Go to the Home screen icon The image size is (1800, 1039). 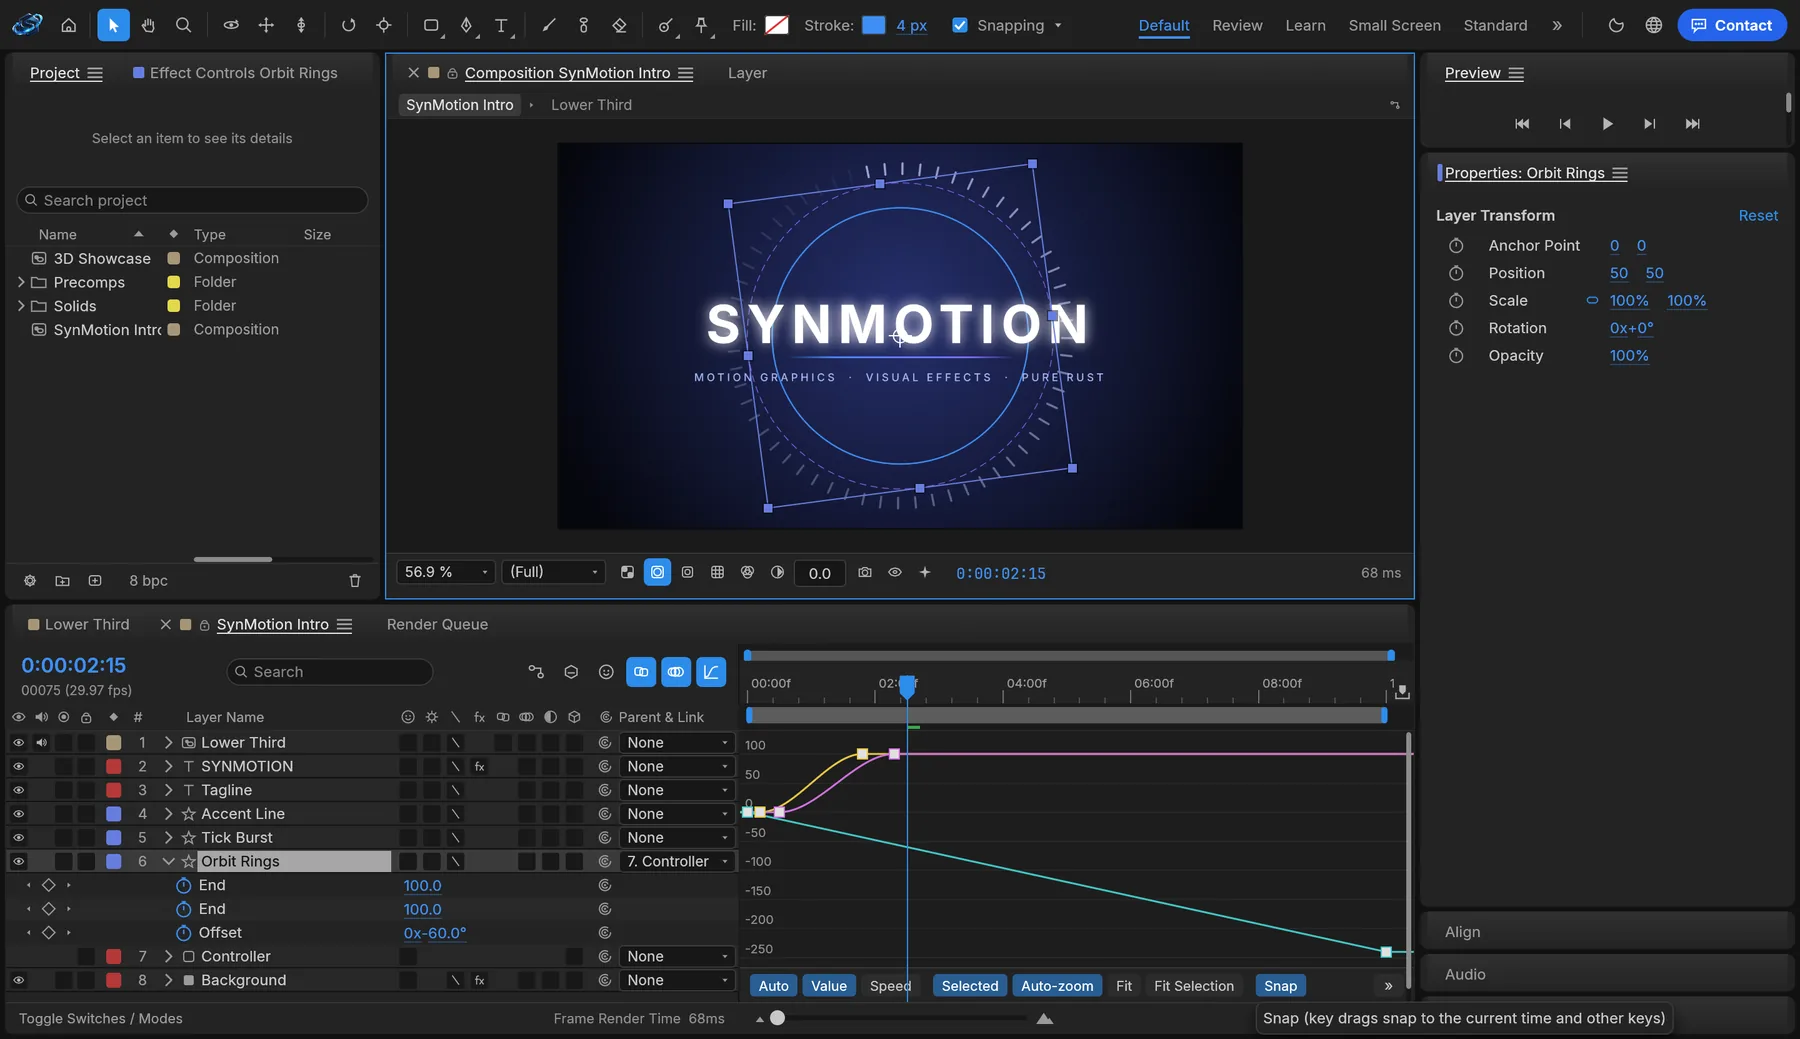[x=68, y=25]
